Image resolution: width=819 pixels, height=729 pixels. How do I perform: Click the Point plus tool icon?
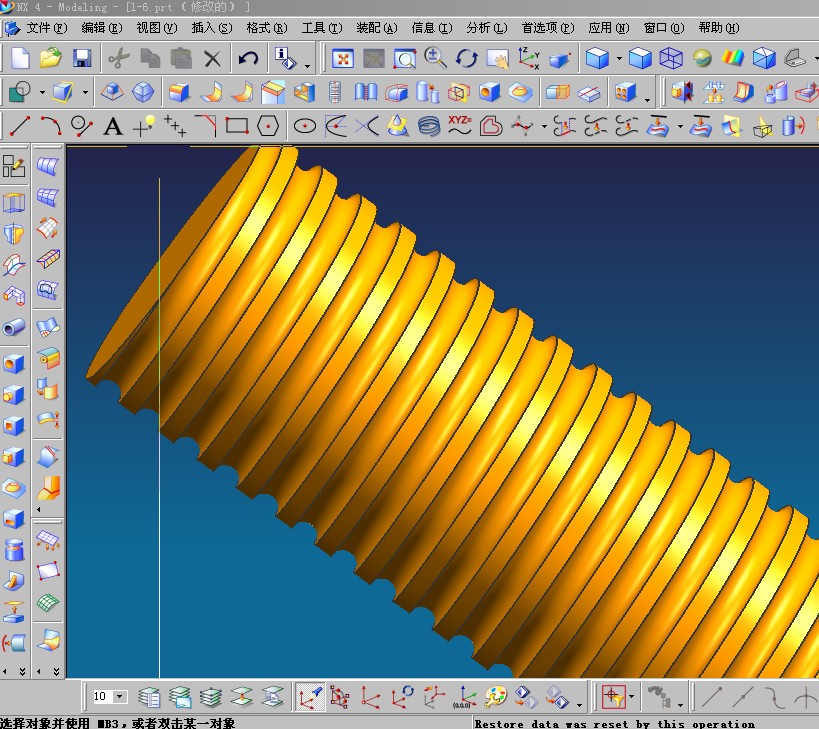[x=144, y=126]
